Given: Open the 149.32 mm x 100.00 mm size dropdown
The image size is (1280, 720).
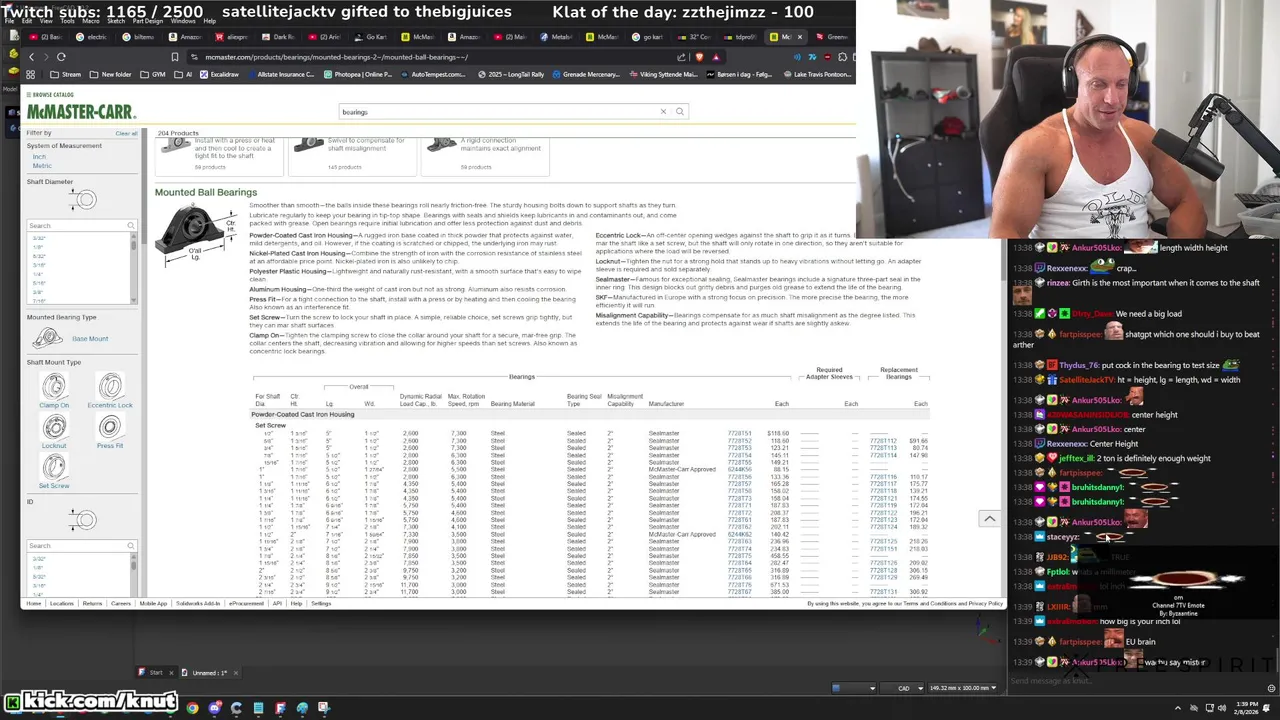Looking at the screenshot, I should [962, 688].
